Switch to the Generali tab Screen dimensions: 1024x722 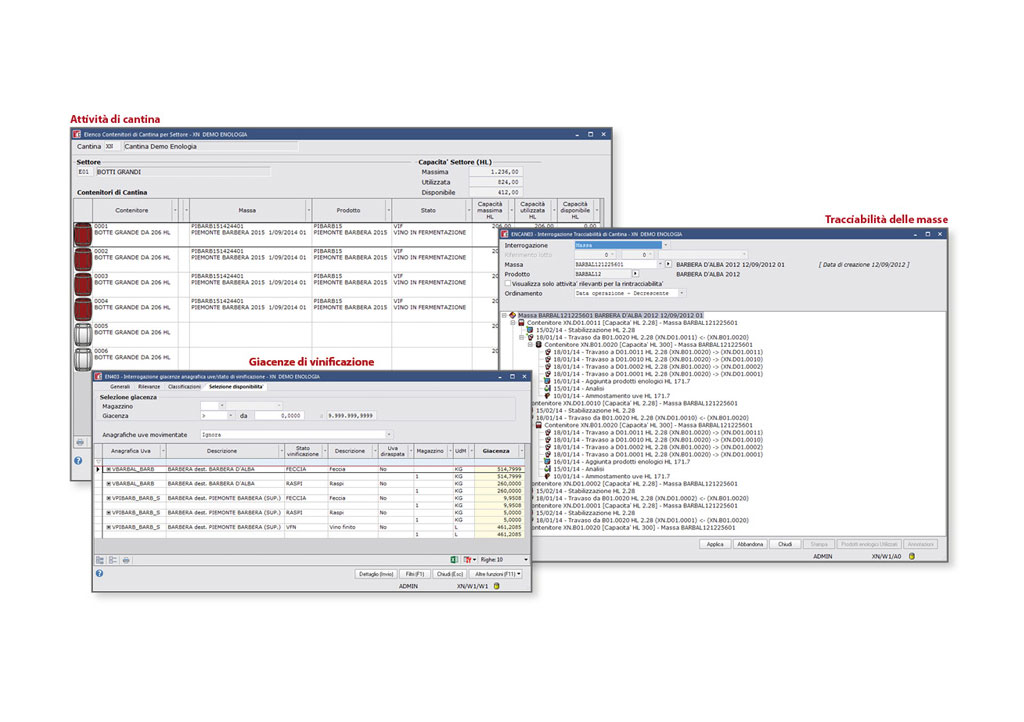click(x=119, y=386)
